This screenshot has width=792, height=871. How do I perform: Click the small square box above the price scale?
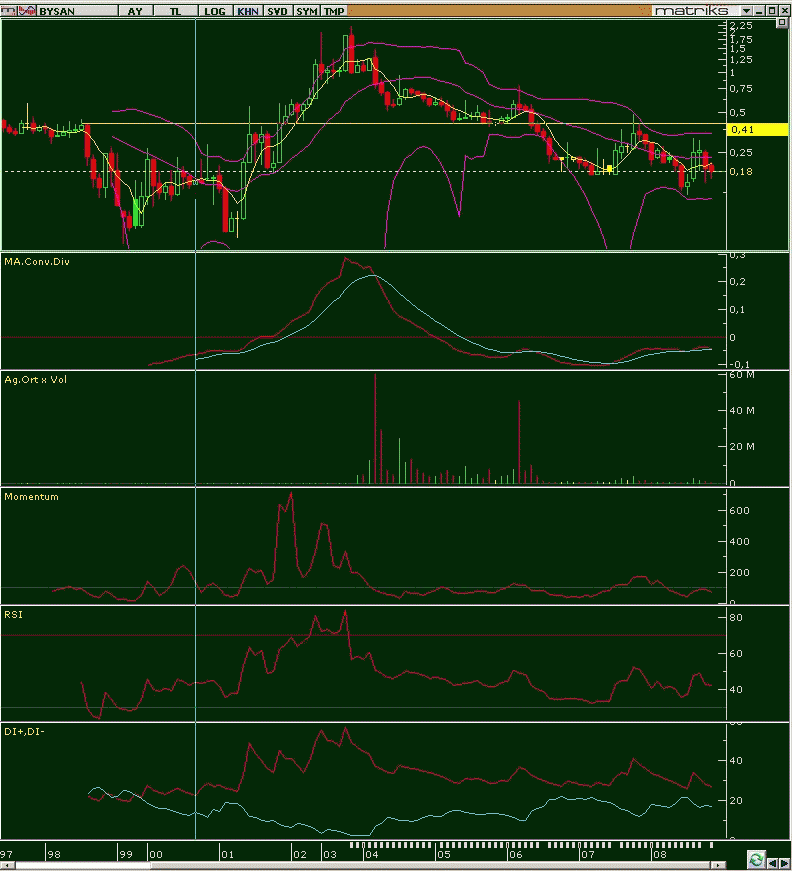782,23
